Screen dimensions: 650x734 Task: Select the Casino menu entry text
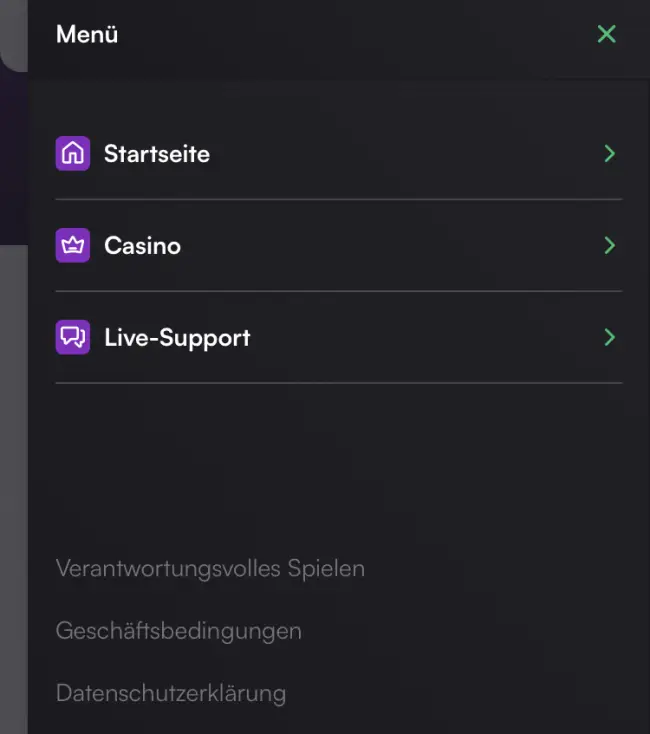coord(142,246)
